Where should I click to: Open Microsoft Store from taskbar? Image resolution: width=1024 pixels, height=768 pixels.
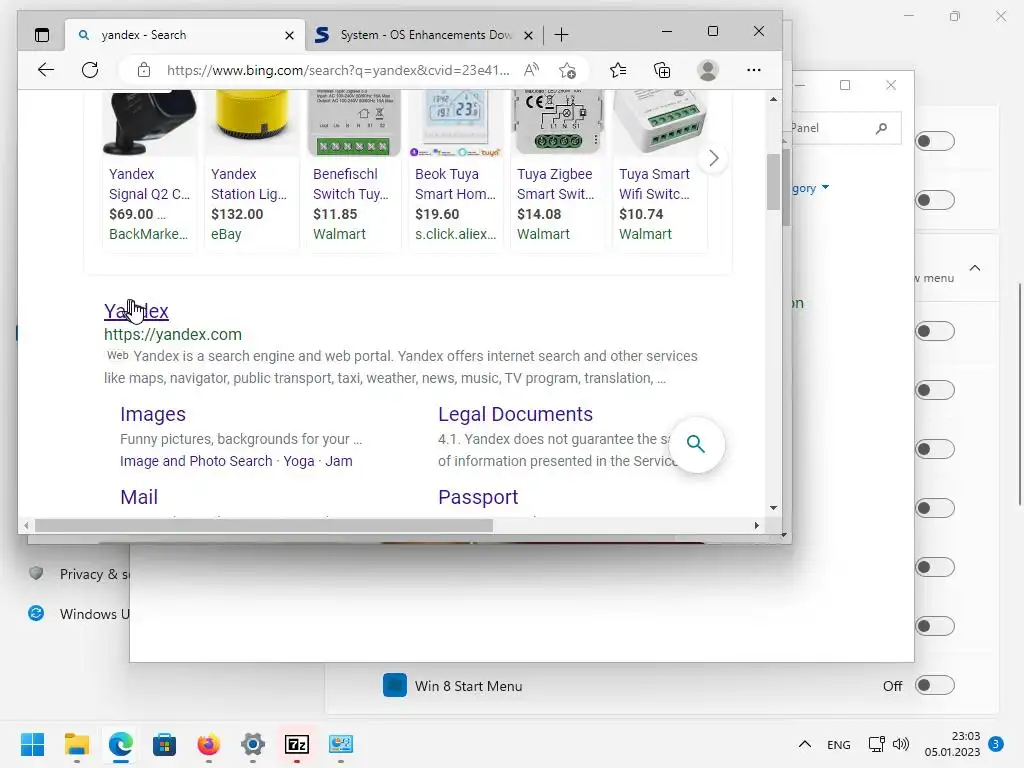(165, 744)
